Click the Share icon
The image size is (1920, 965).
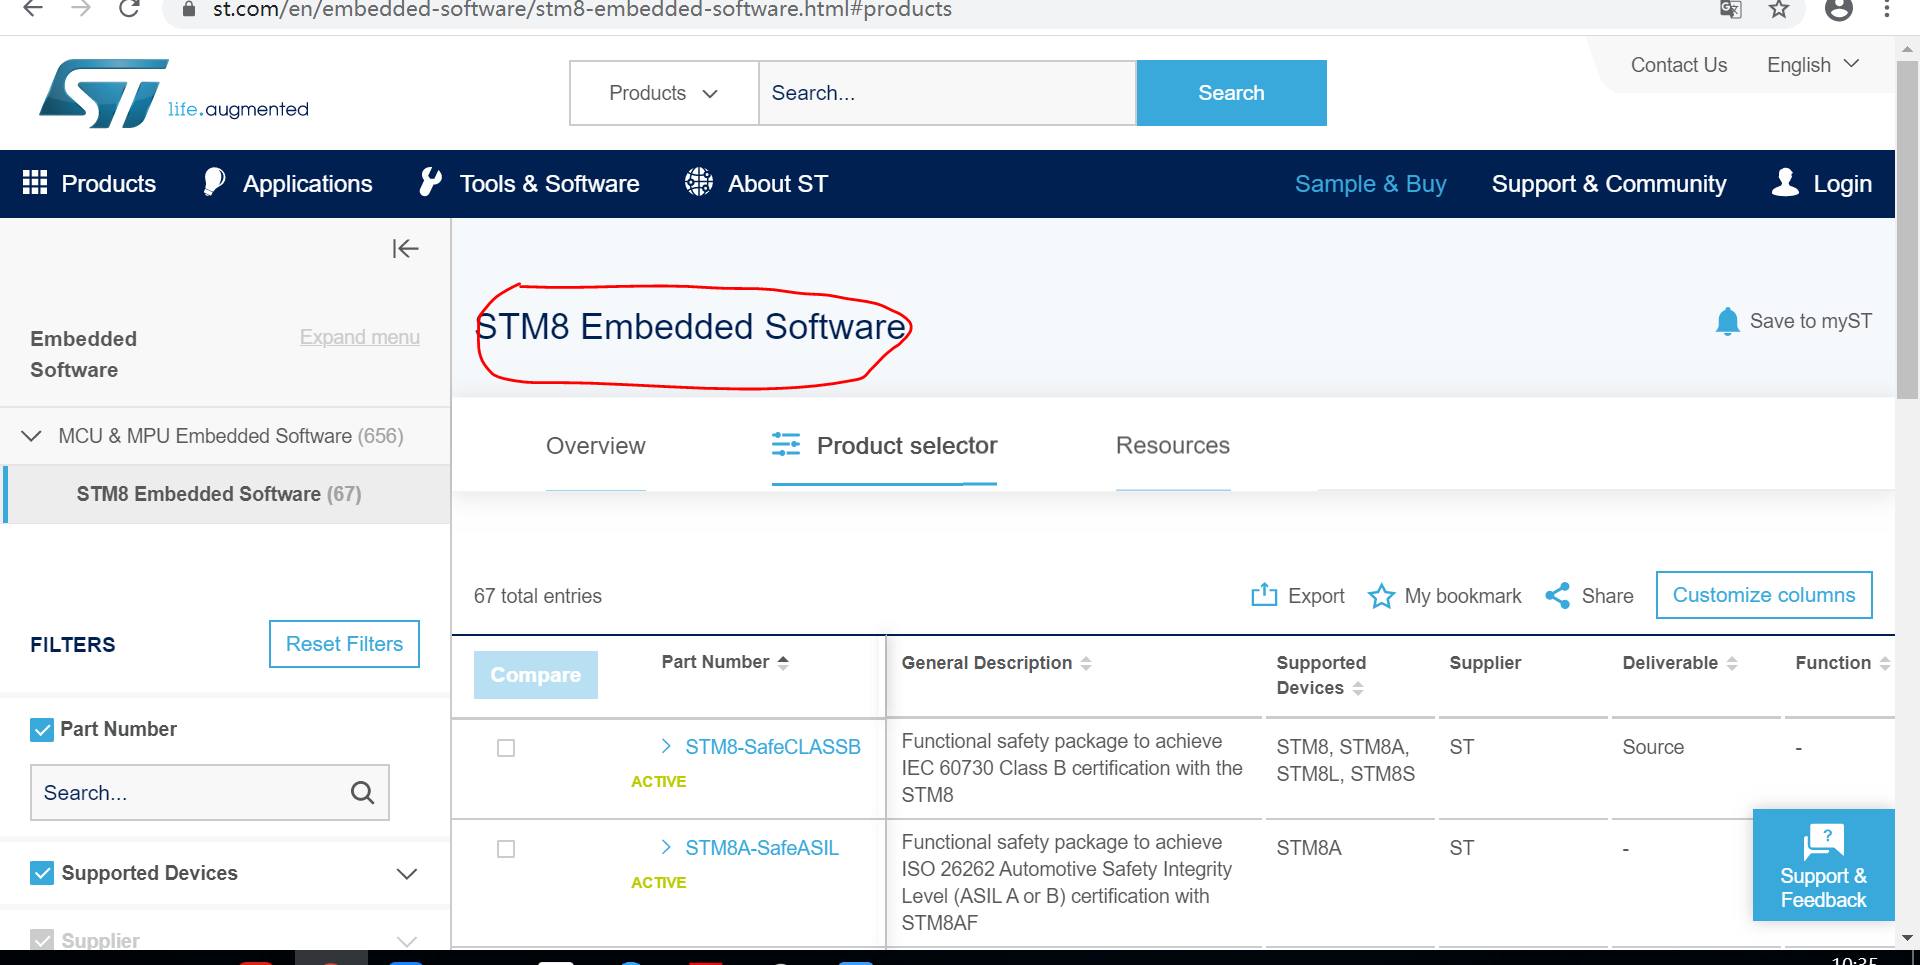pos(1557,595)
